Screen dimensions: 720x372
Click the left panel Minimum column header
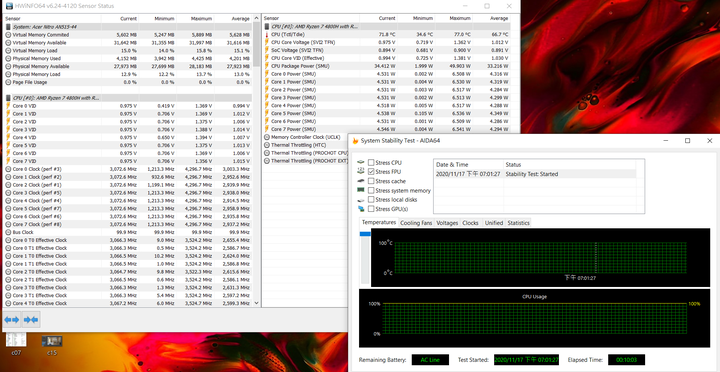coord(158,18)
